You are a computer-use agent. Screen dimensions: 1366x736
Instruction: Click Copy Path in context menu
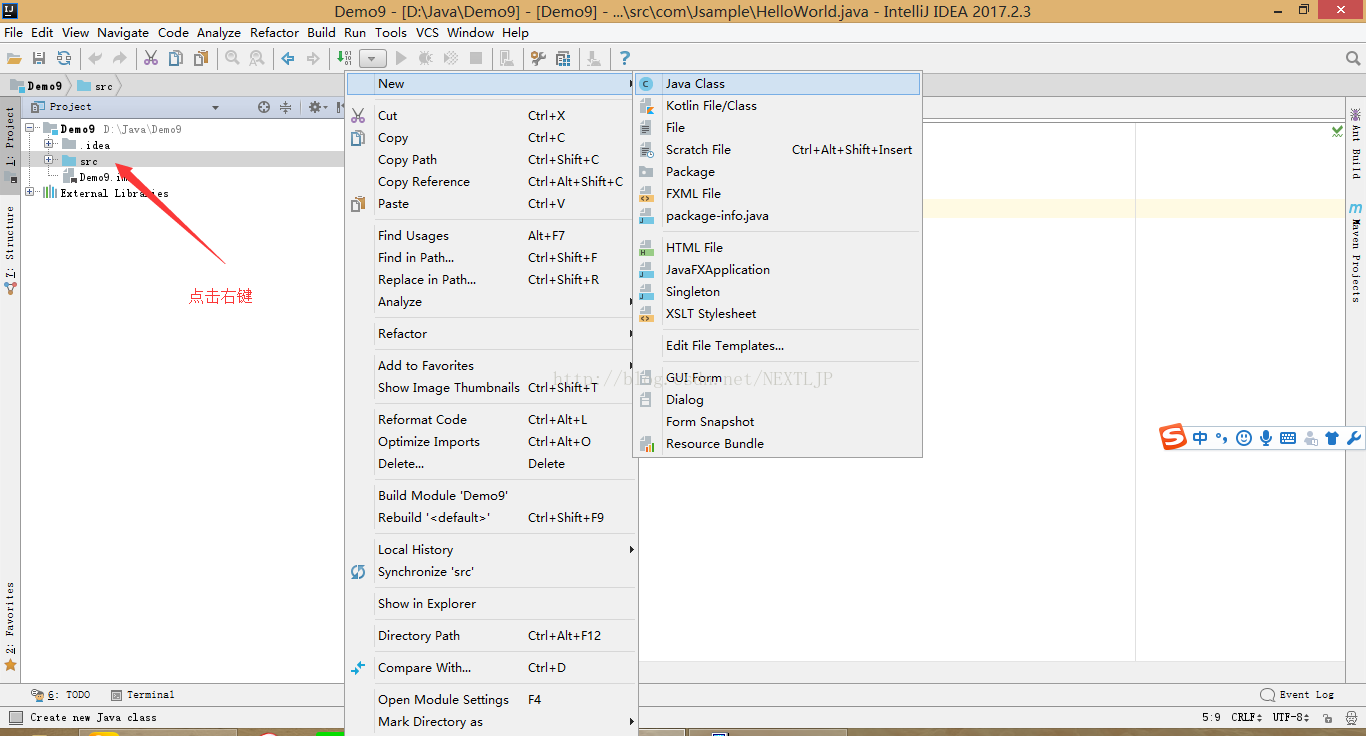492,160
